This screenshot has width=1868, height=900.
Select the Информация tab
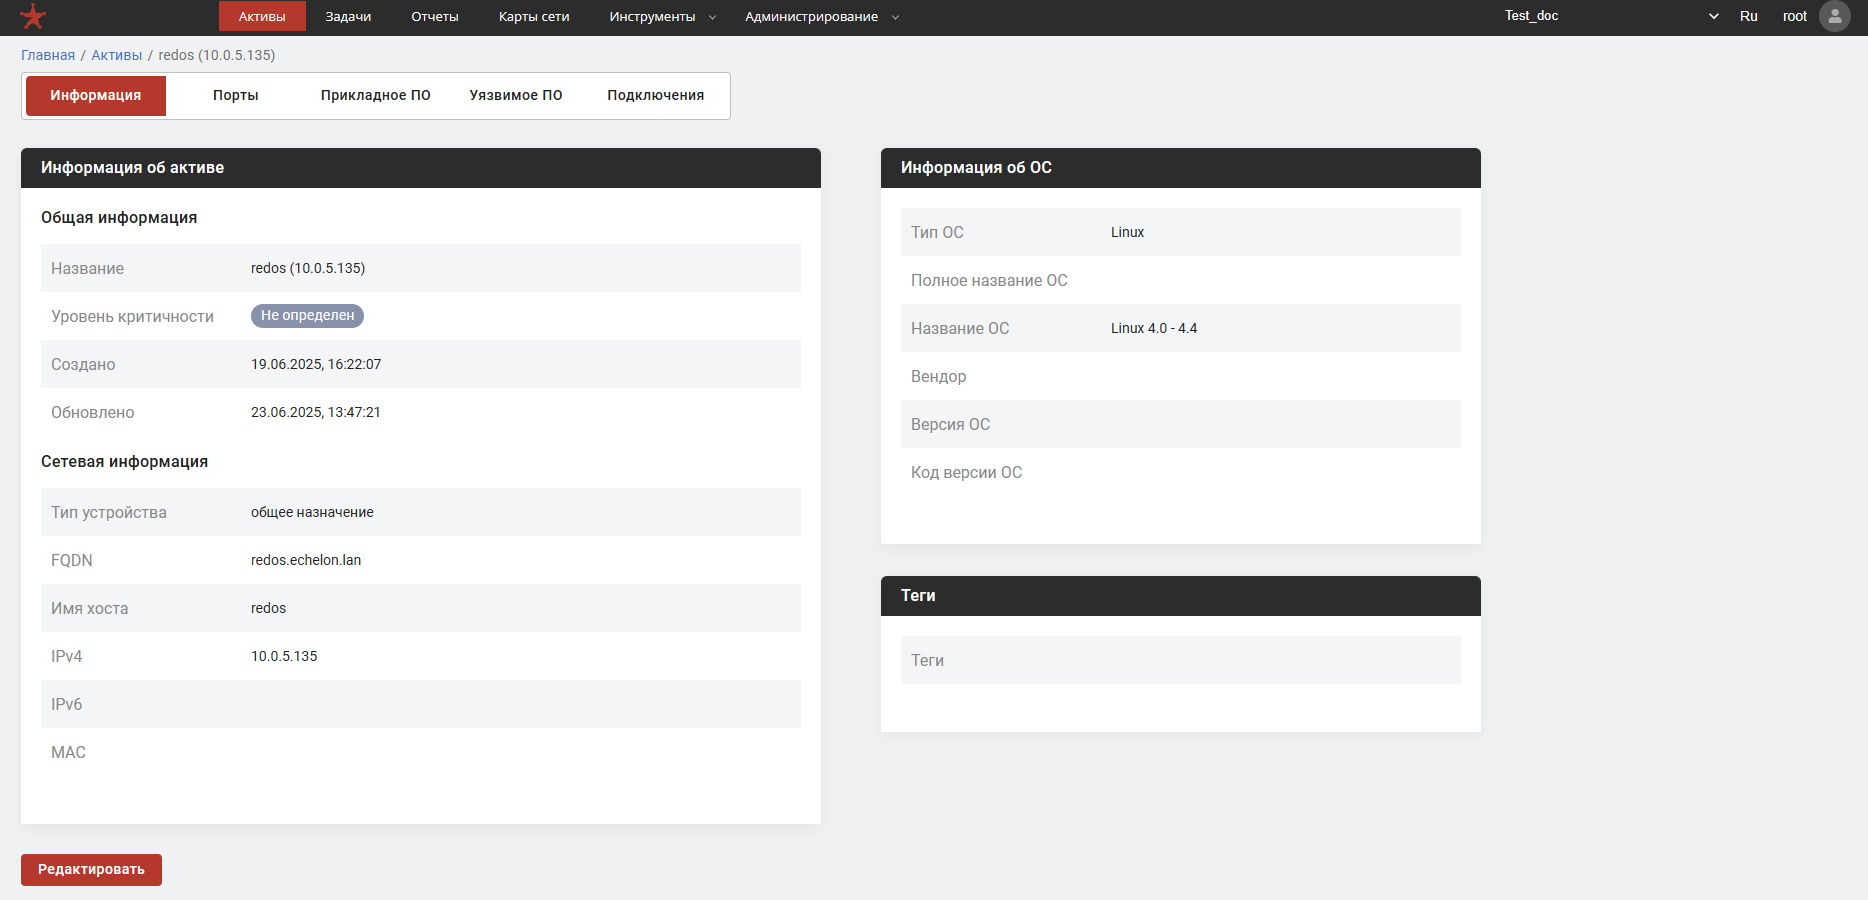click(x=96, y=96)
